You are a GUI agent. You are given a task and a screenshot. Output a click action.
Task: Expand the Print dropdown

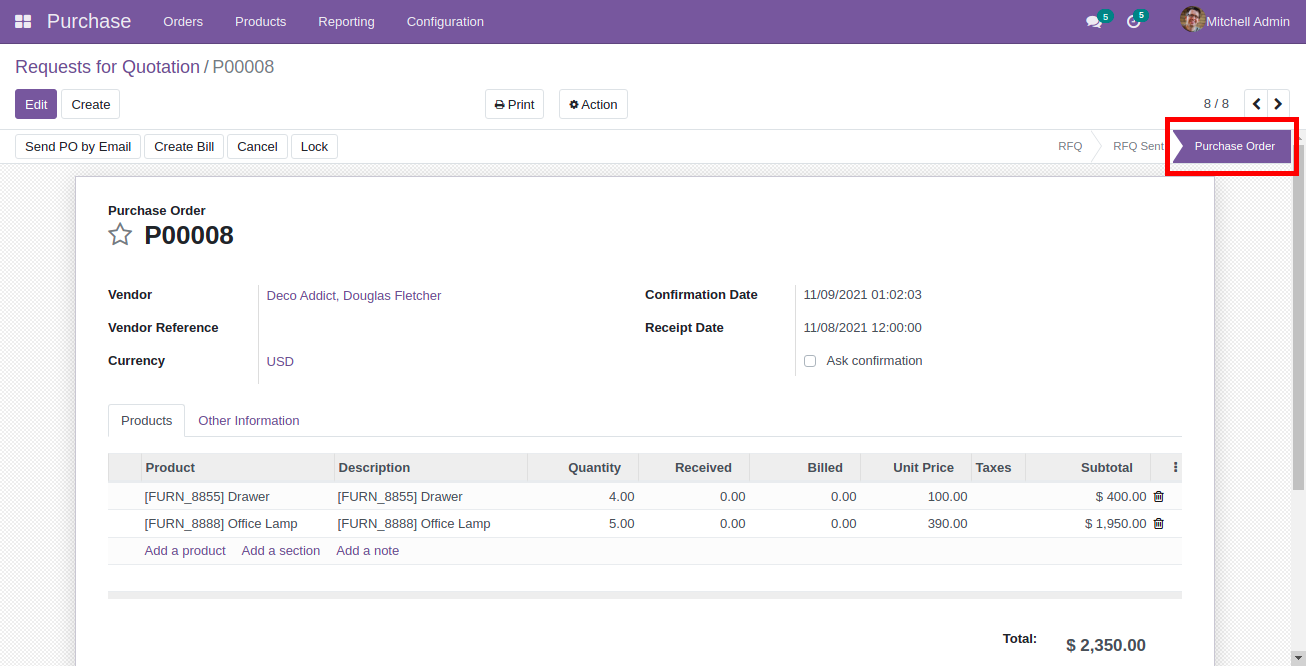coord(514,104)
